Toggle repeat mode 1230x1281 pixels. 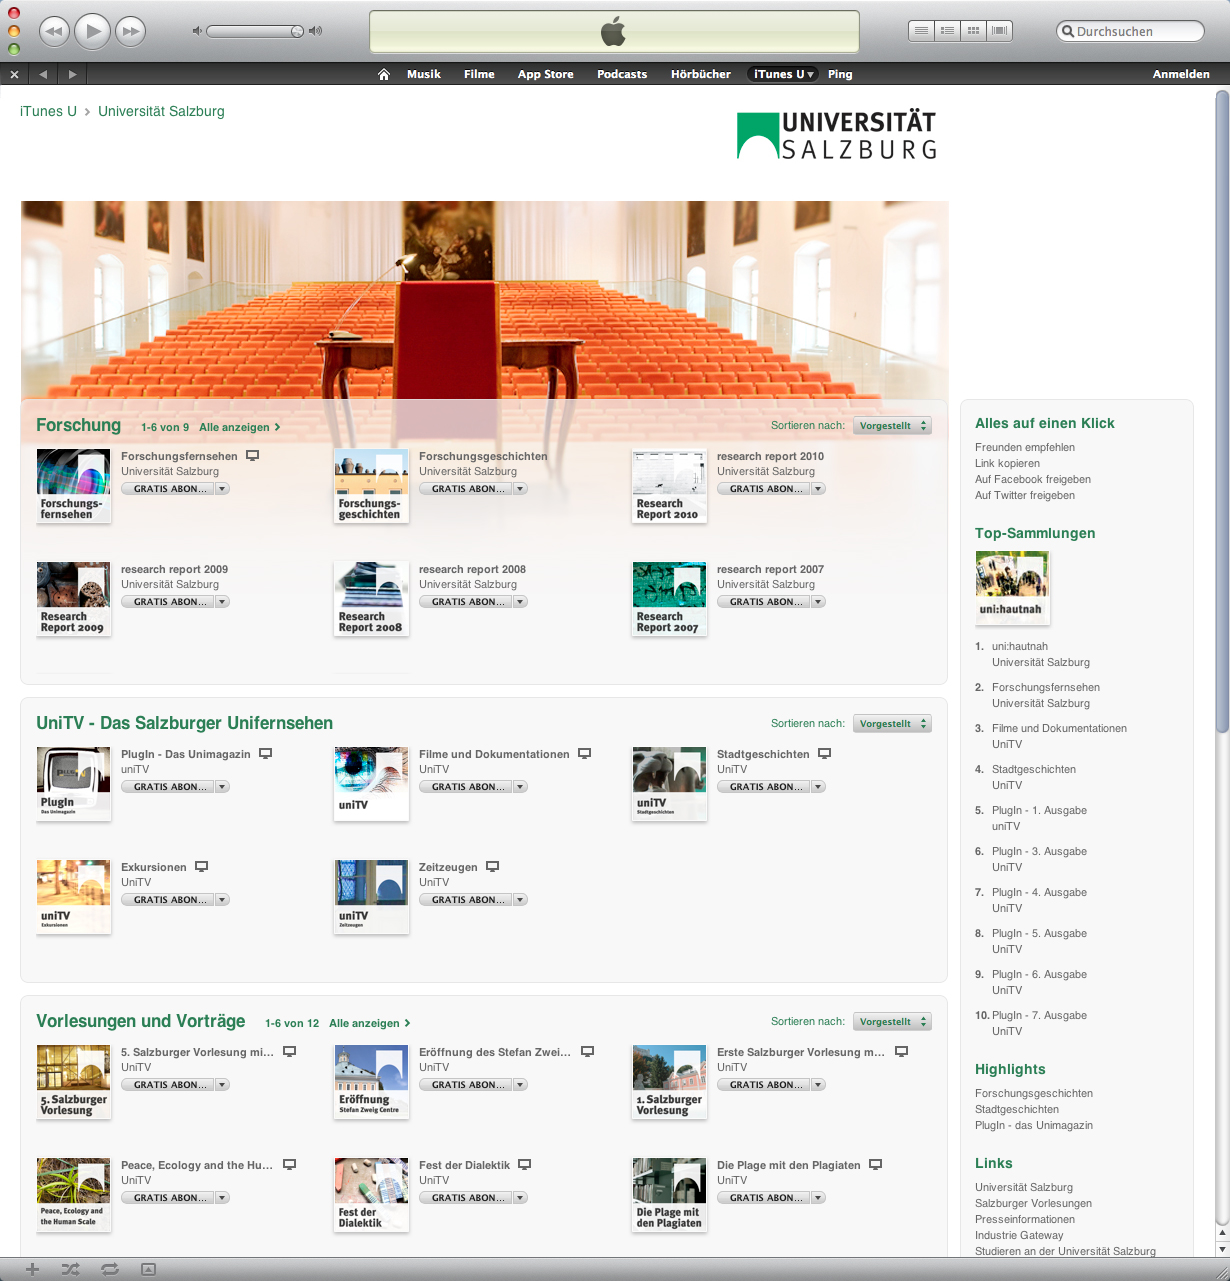[109, 1269]
